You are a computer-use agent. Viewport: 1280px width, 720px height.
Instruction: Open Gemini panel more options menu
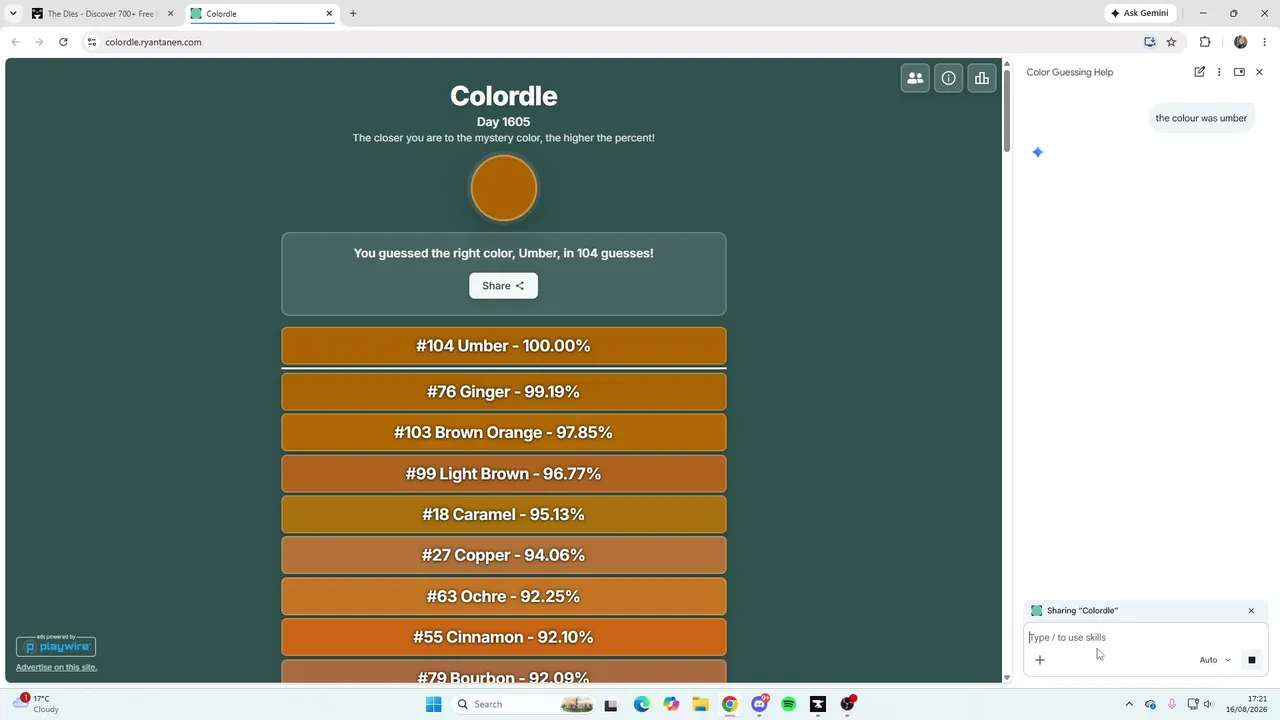[x=1219, y=72]
